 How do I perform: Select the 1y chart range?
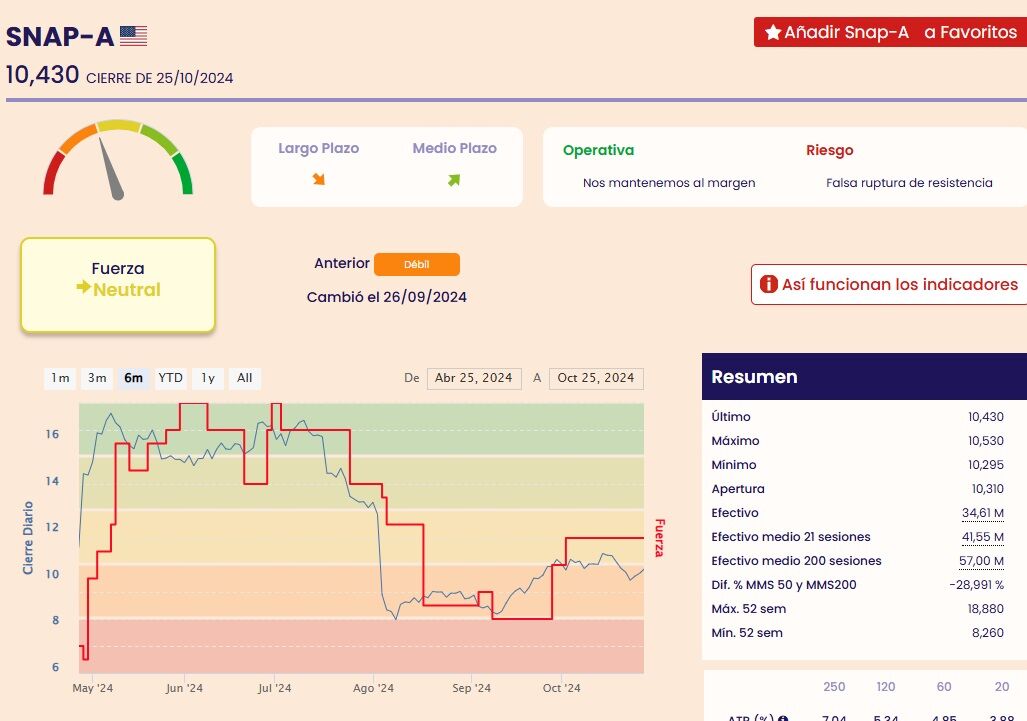coord(208,378)
